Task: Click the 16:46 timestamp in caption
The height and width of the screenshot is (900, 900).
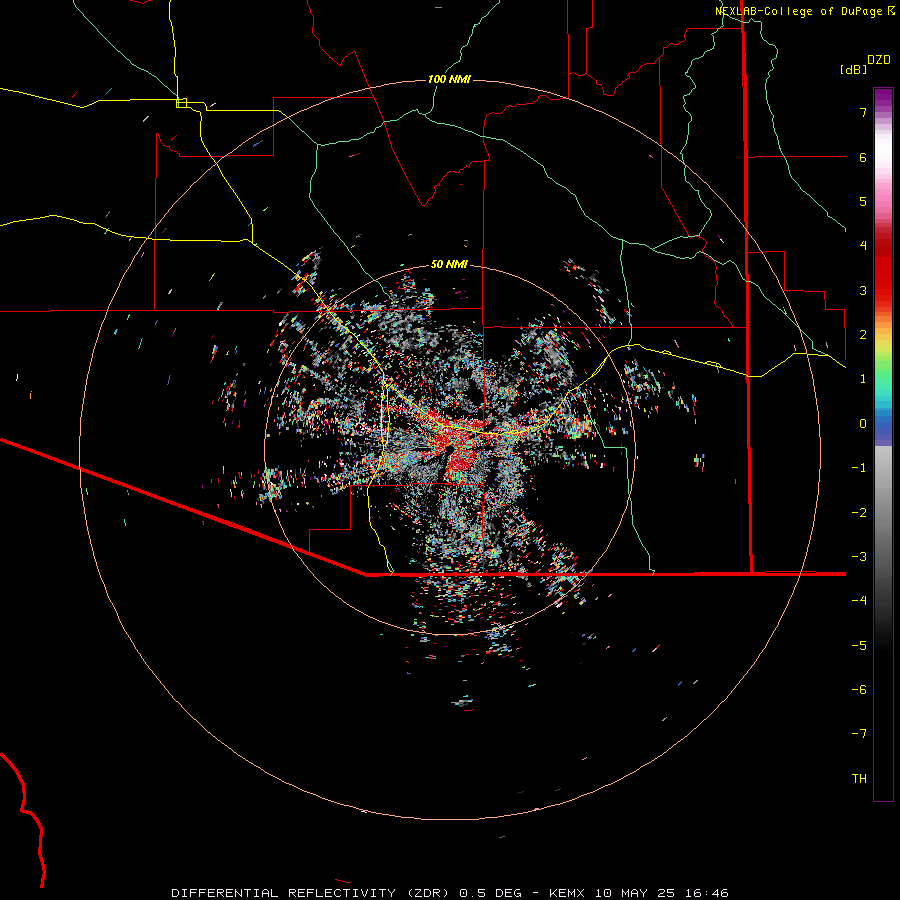Action: [x=707, y=893]
